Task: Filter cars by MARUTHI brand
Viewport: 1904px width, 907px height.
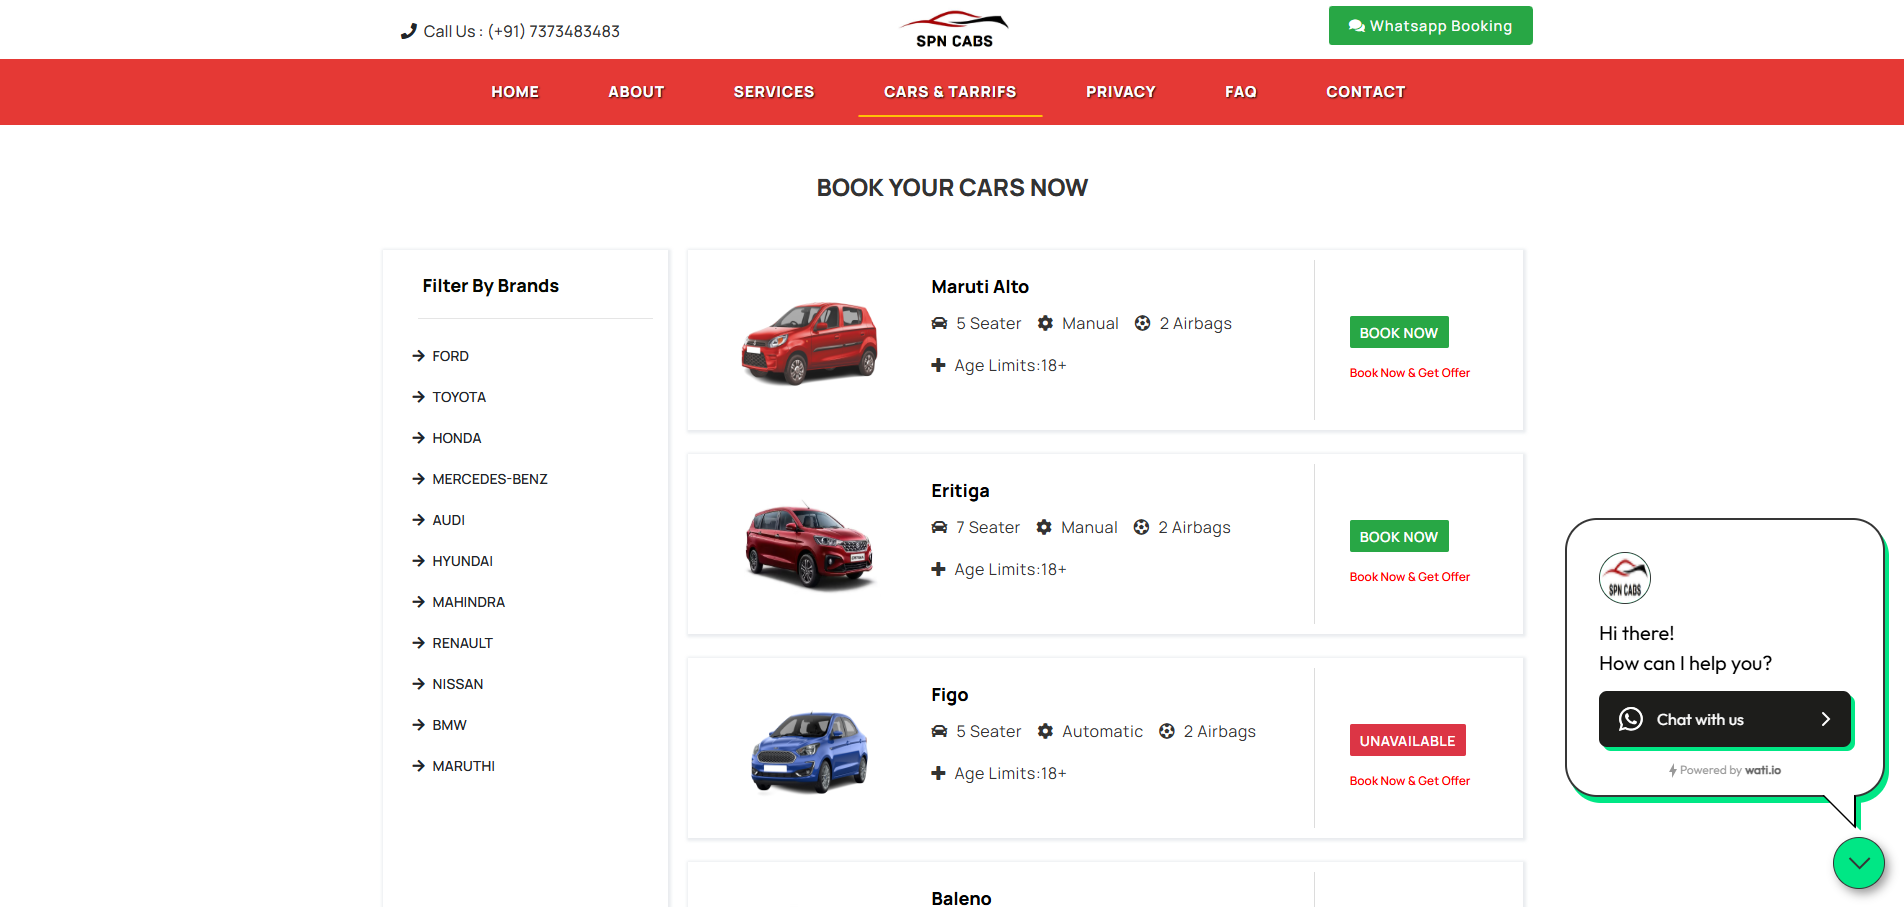Action: point(463,766)
